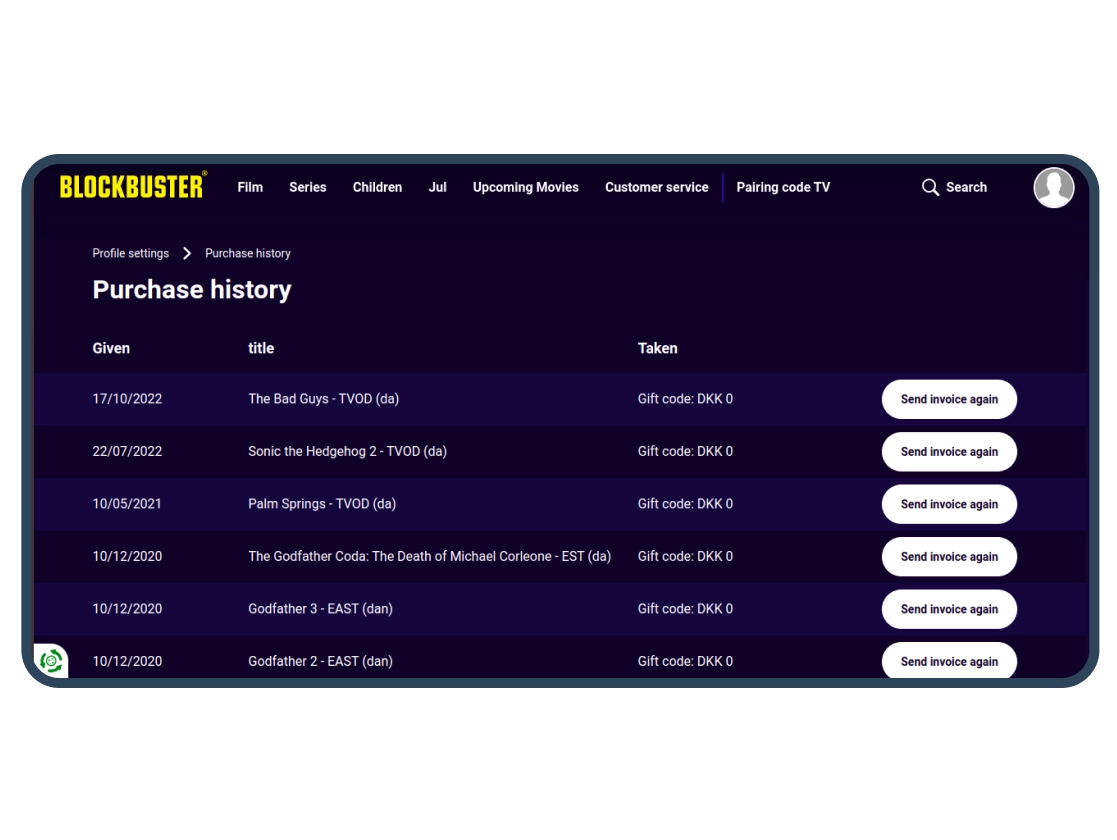This screenshot has width=1117, height=840.
Task: Resend invoice for Godfather 3
Action: click(x=949, y=609)
